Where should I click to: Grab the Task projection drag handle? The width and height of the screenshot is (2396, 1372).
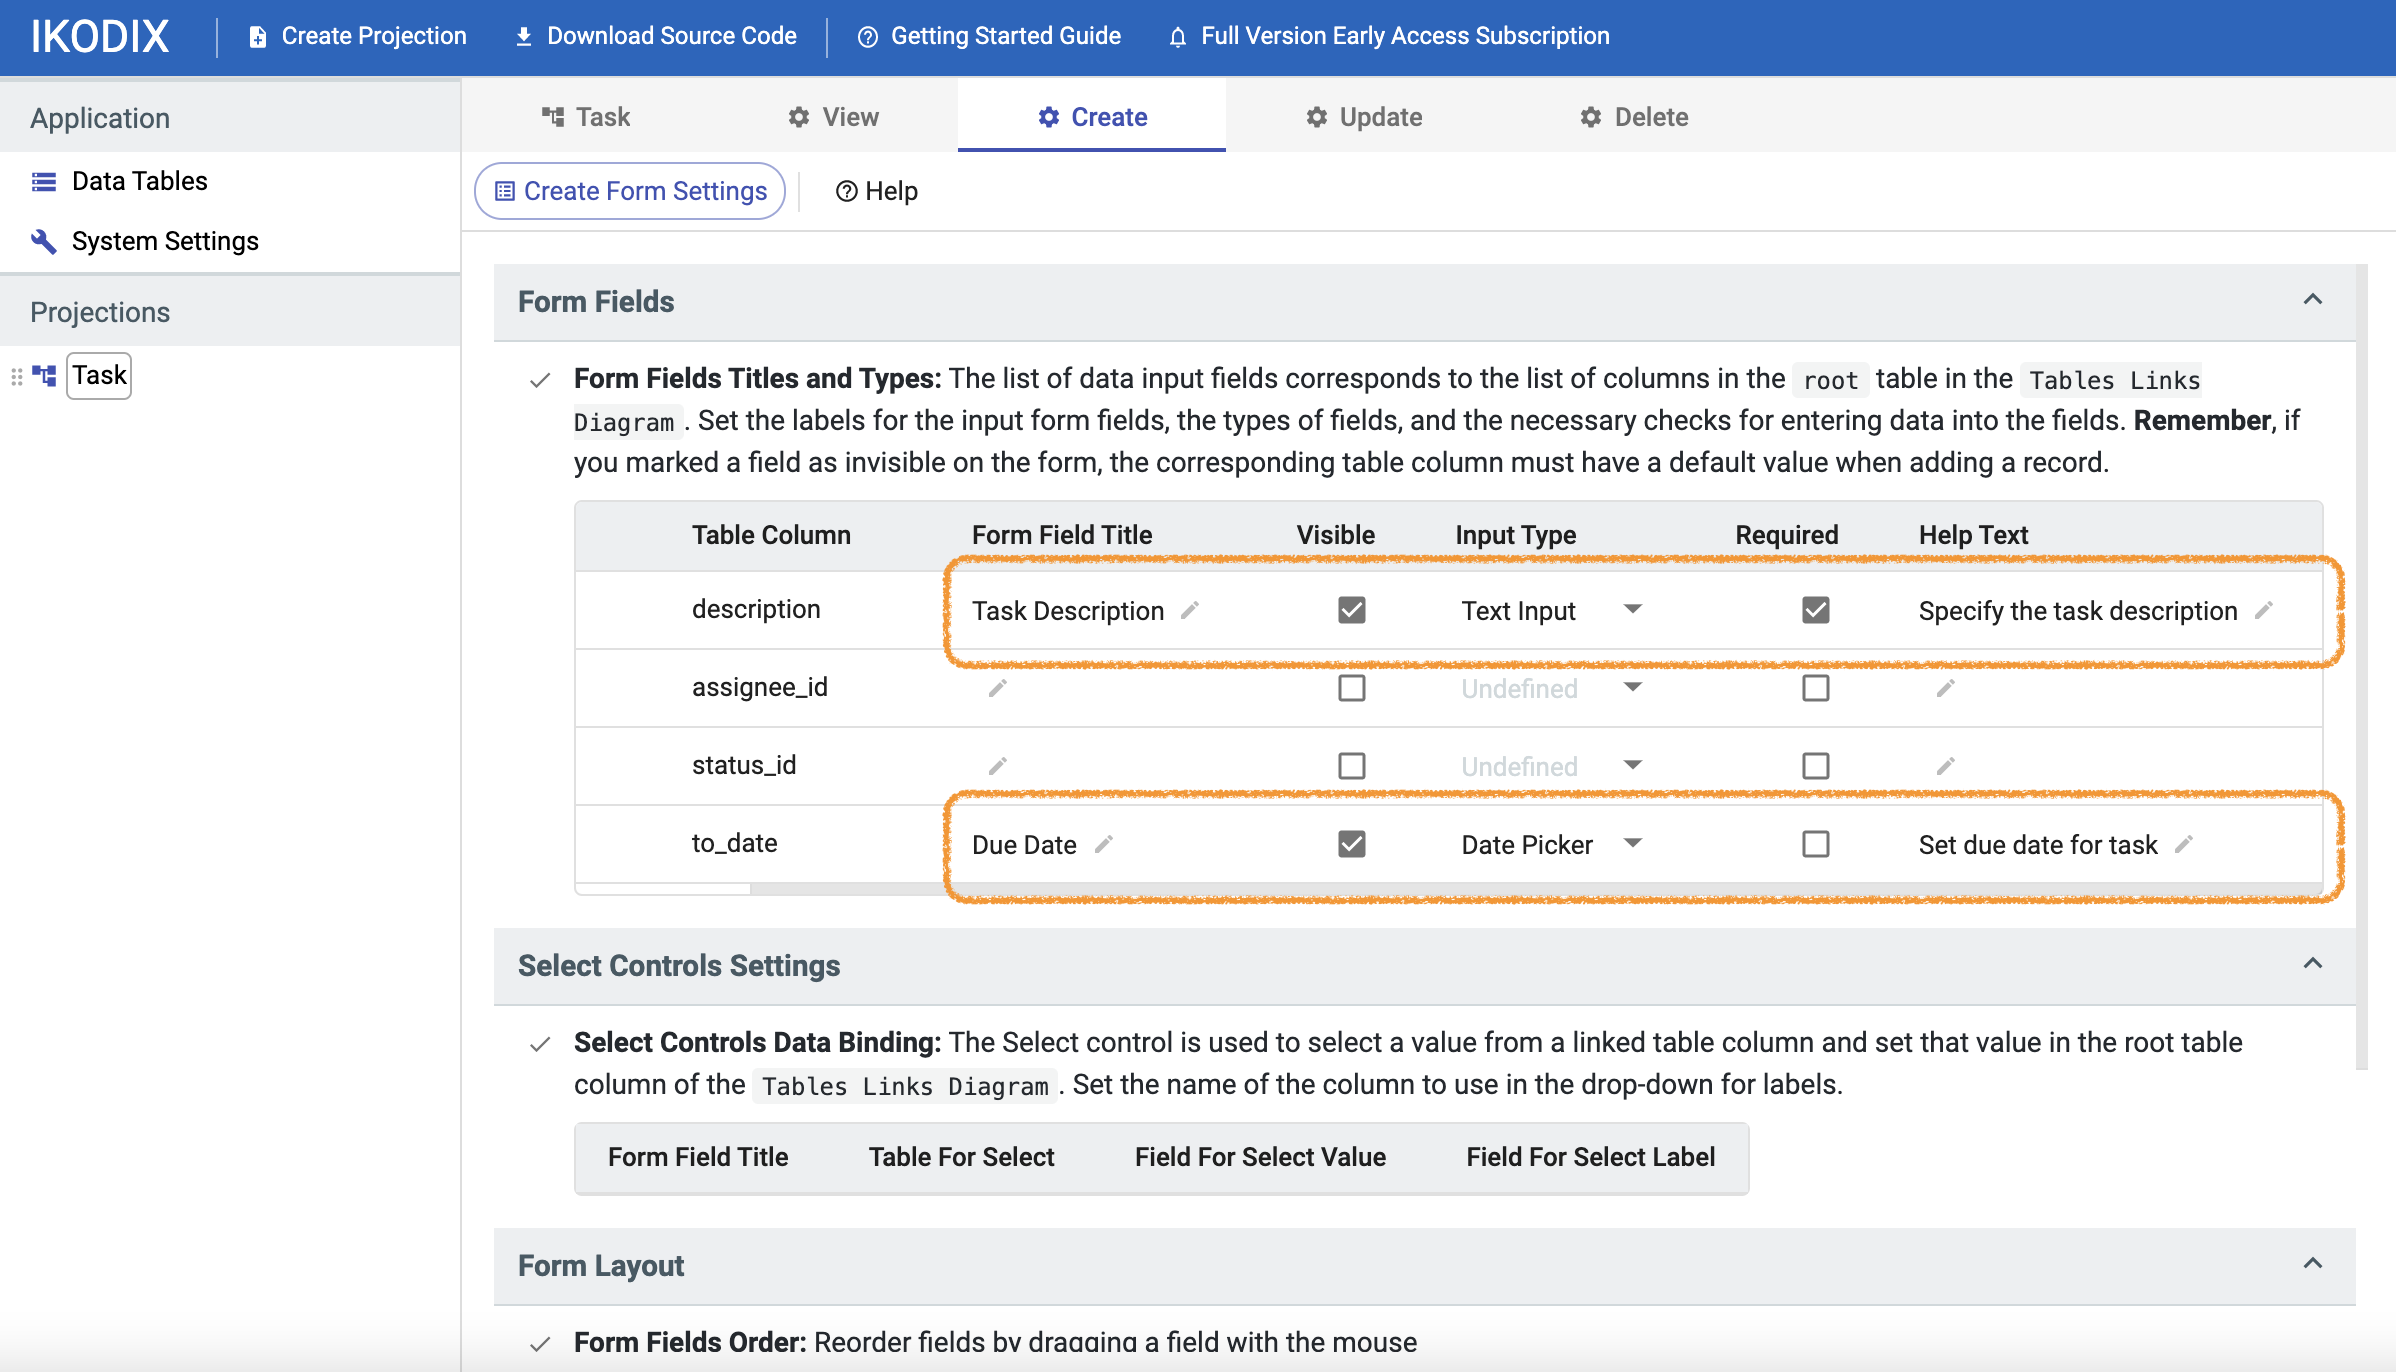point(16,375)
